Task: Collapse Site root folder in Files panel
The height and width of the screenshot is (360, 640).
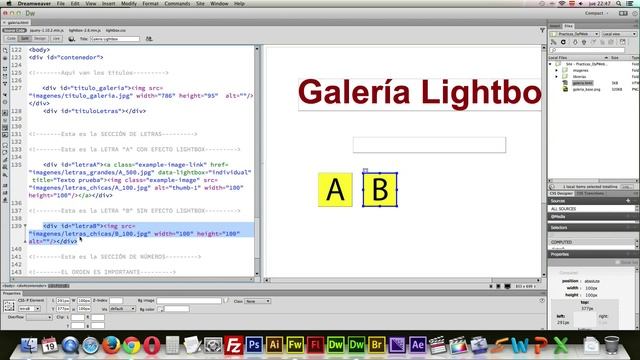Action: pos(551,64)
